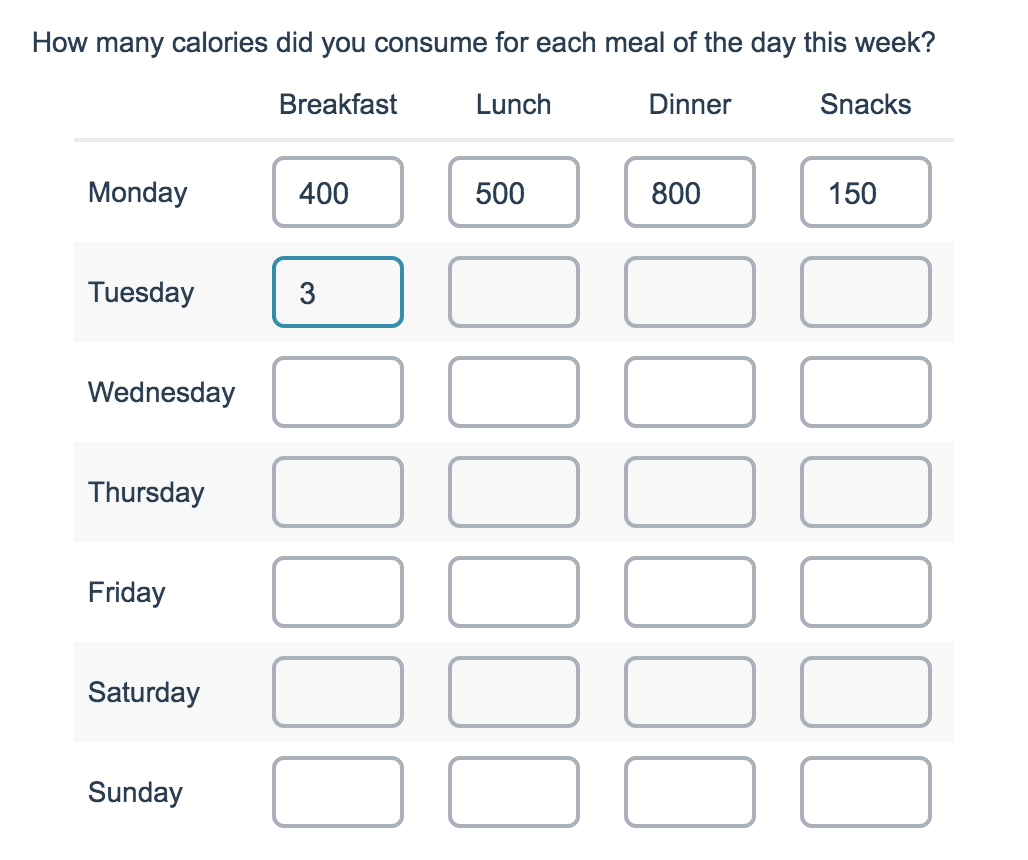Select the Monday Snacks field showing 150
This screenshot has width=1028, height=860.
pos(865,192)
